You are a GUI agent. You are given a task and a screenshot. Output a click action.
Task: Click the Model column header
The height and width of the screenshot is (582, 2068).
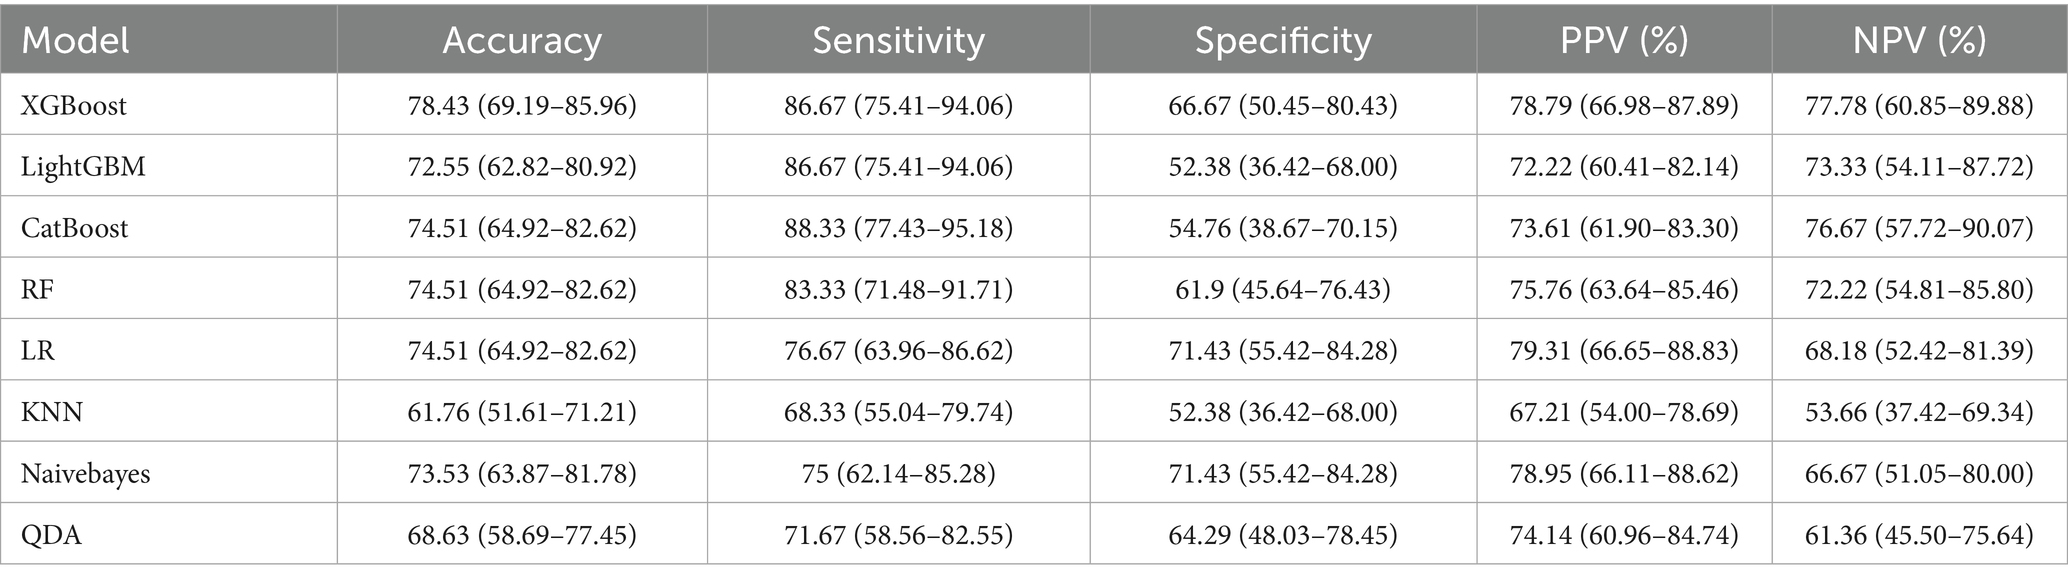coord(76,41)
